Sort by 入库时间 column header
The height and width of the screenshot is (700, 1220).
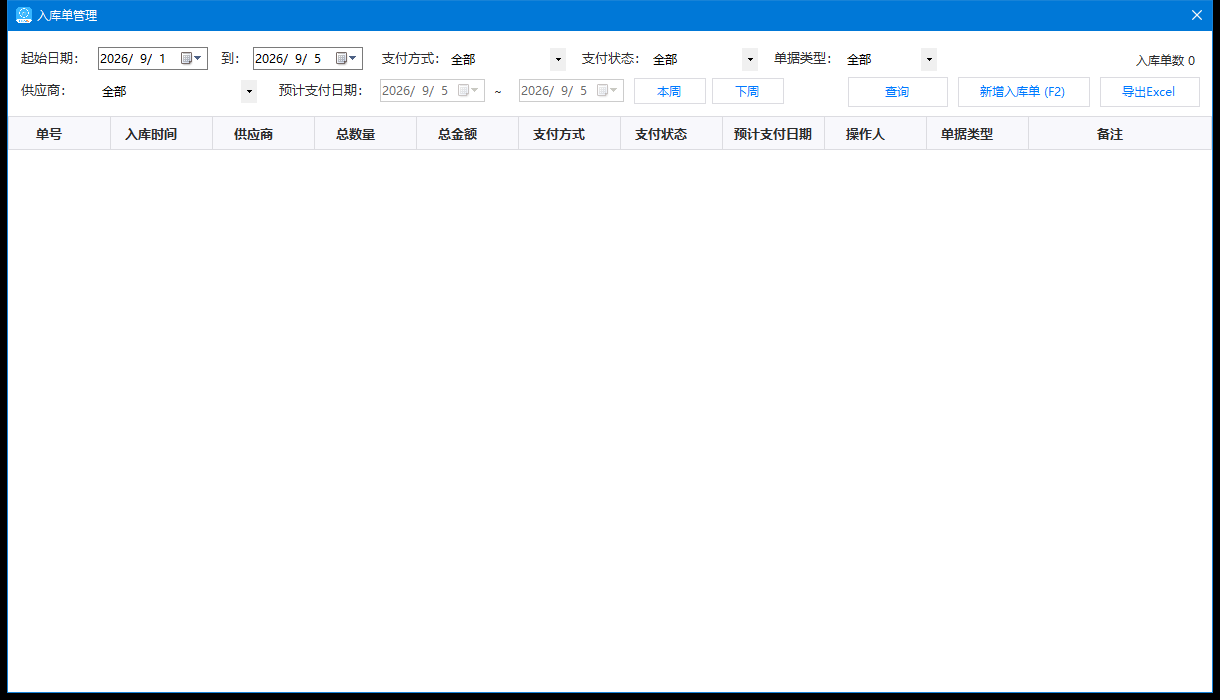pos(161,133)
